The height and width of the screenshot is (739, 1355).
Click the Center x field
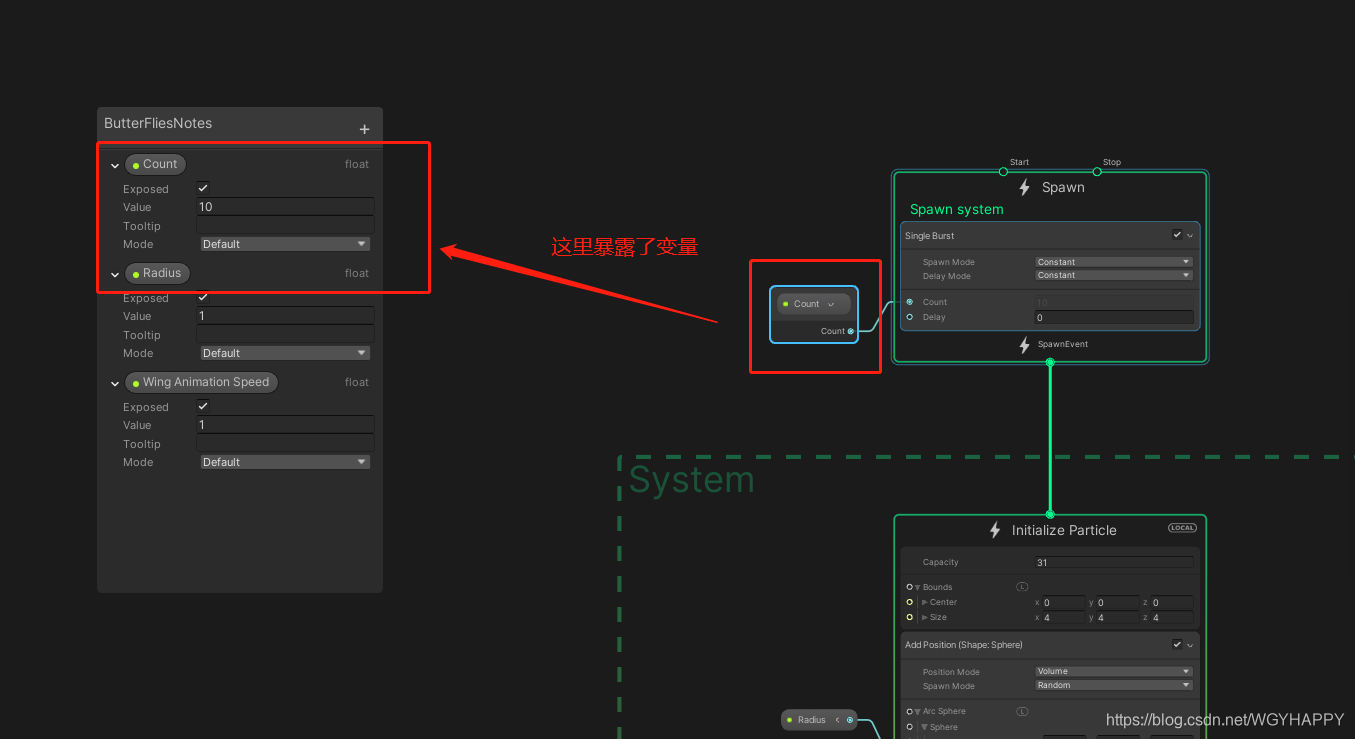[1064, 603]
